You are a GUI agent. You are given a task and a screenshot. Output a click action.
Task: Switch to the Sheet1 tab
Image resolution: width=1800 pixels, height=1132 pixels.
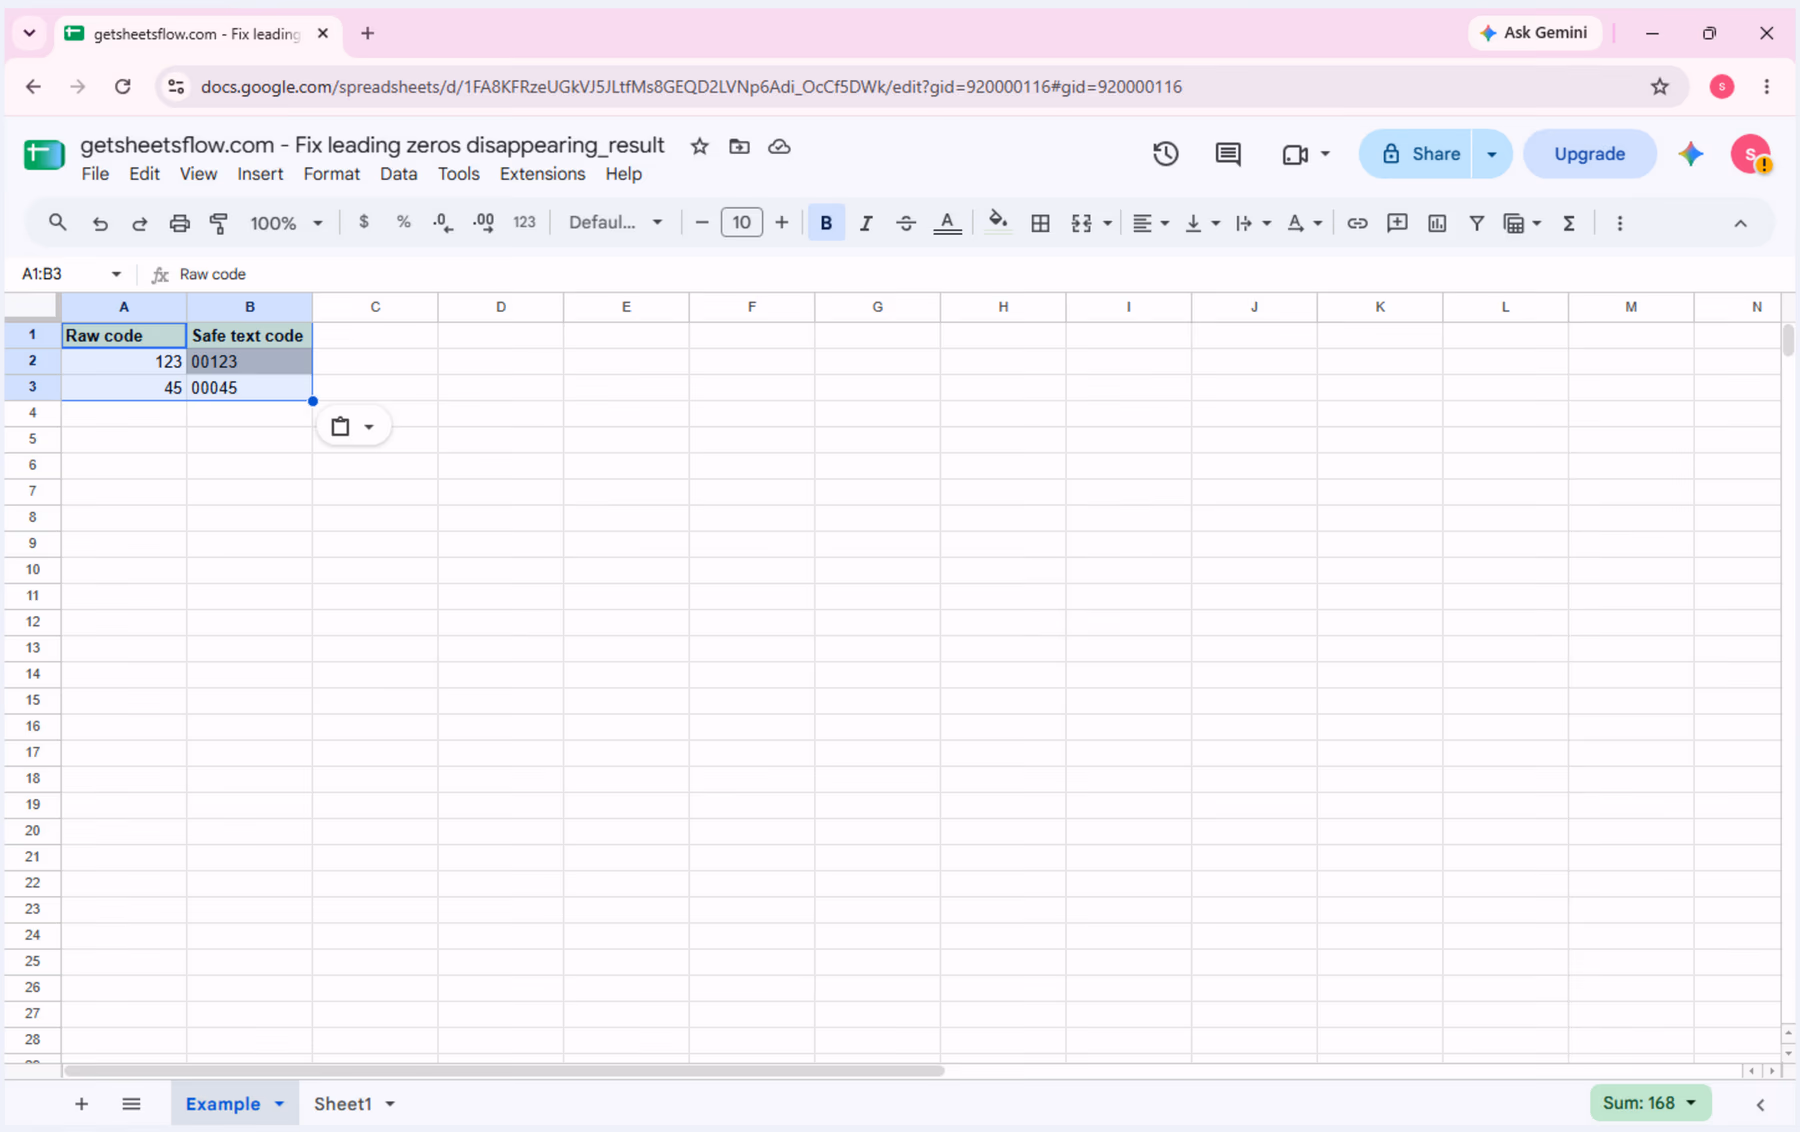pyautogui.click(x=343, y=1104)
